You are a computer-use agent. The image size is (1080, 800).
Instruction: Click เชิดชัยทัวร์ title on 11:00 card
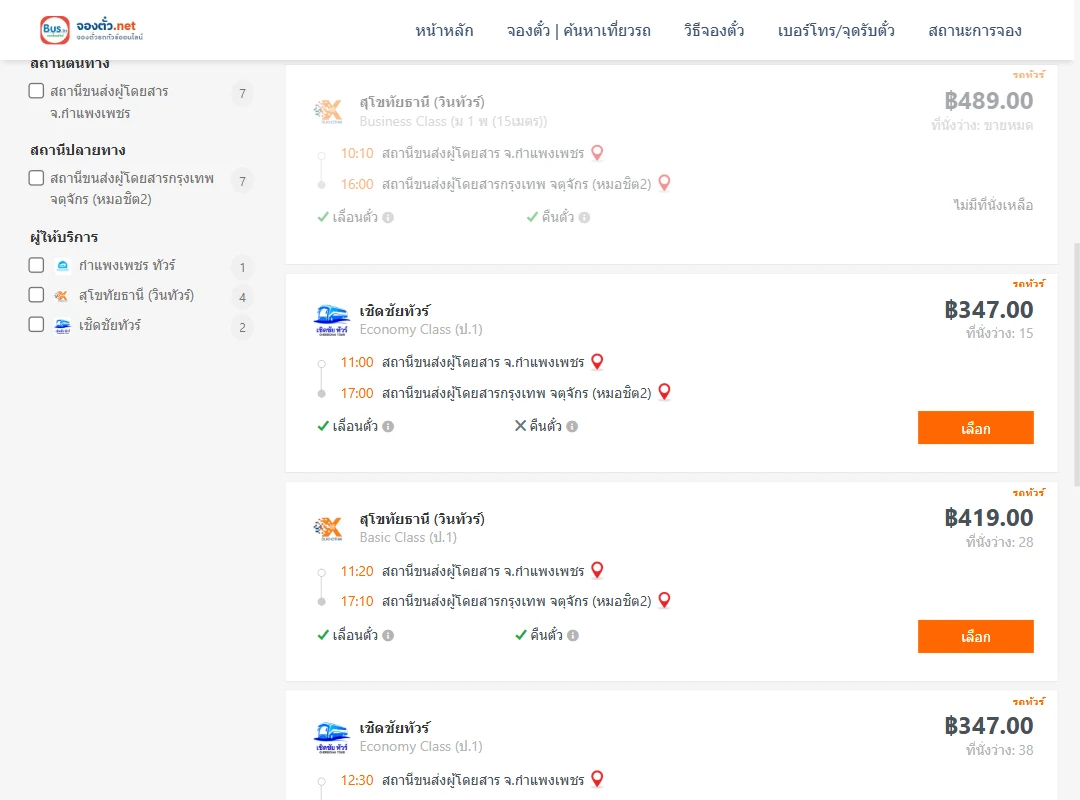click(x=395, y=311)
